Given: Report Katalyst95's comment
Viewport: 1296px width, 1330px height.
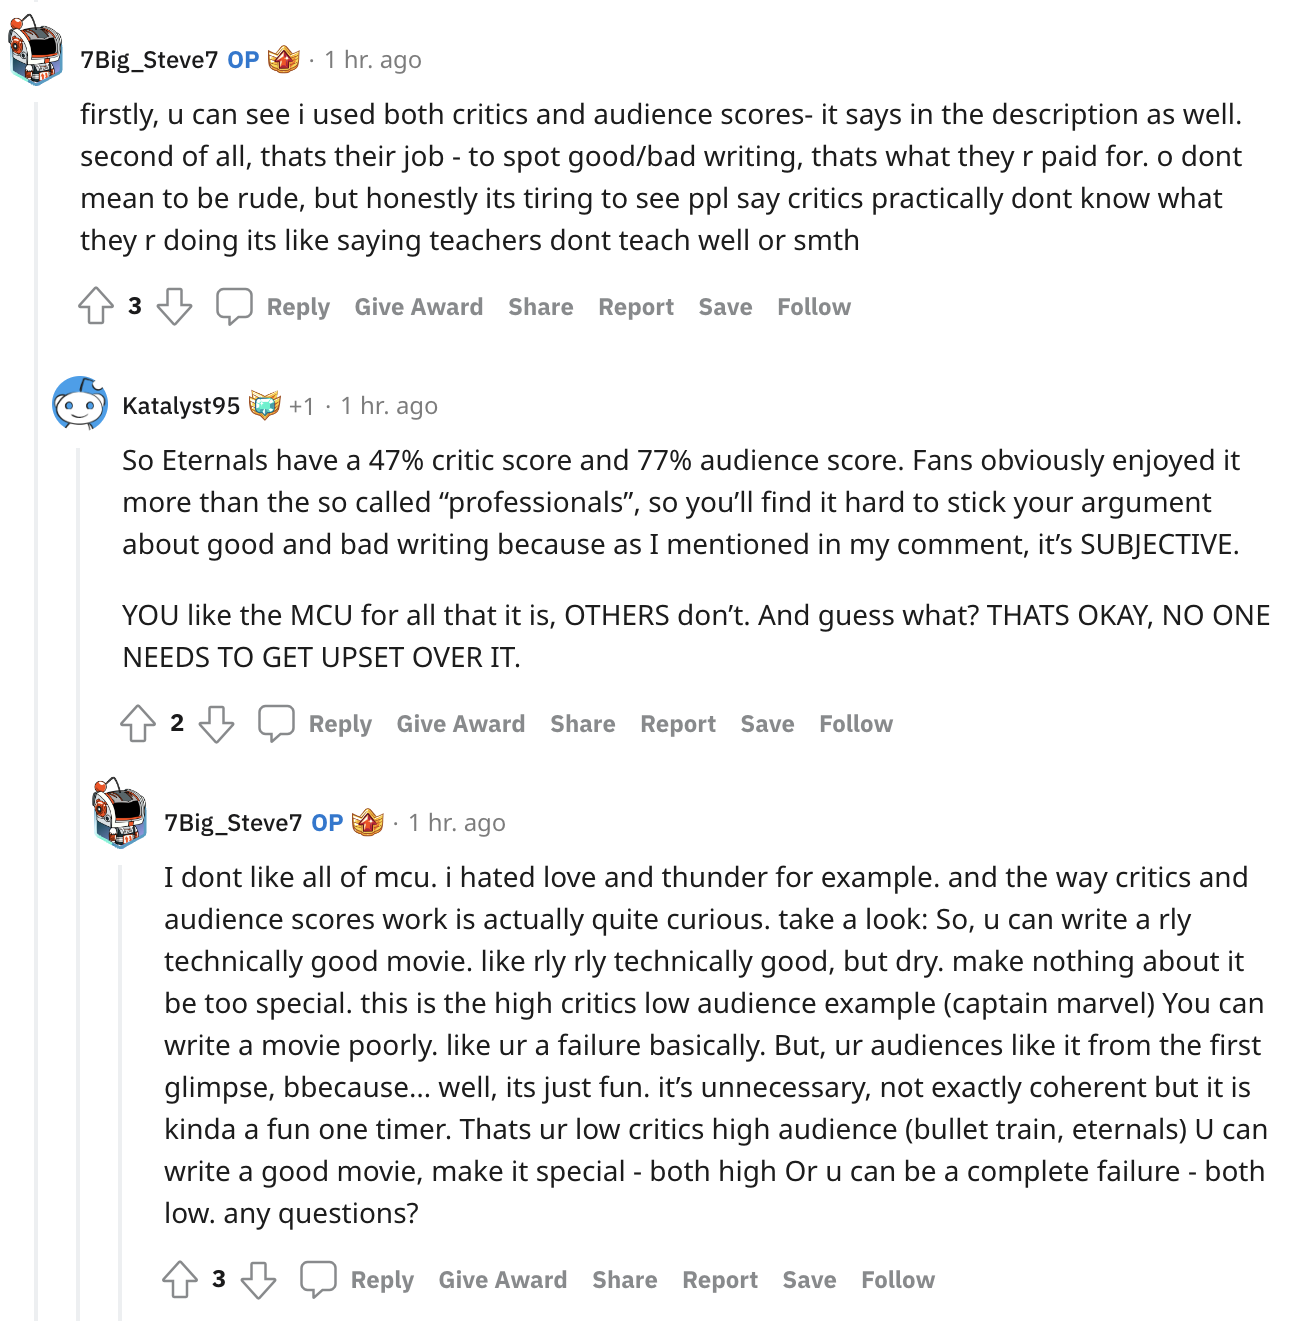Looking at the screenshot, I should click(678, 723).
